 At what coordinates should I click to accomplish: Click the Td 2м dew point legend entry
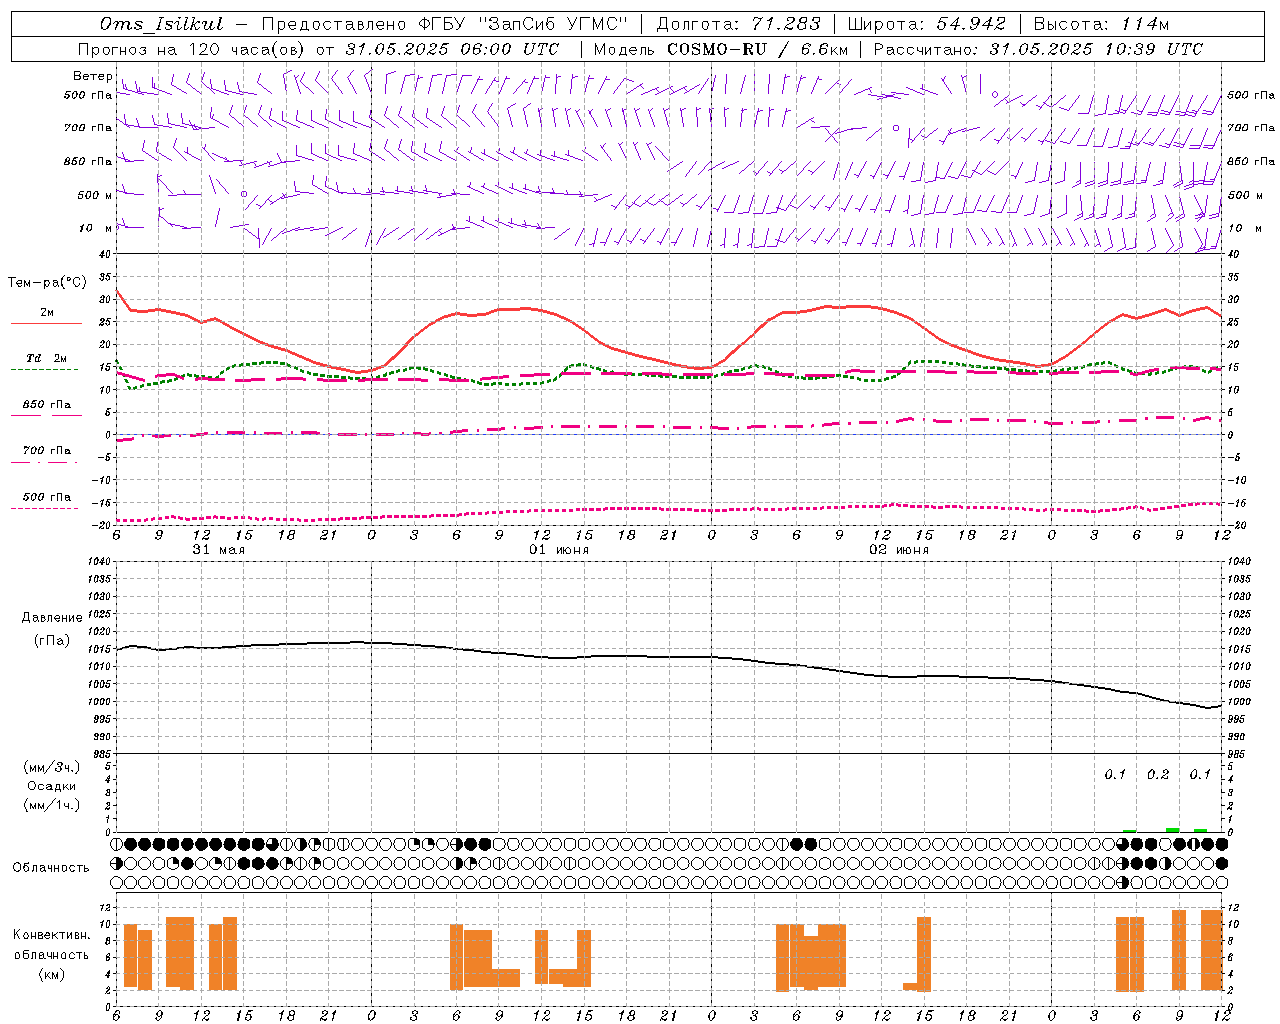(x=46, y=358)
